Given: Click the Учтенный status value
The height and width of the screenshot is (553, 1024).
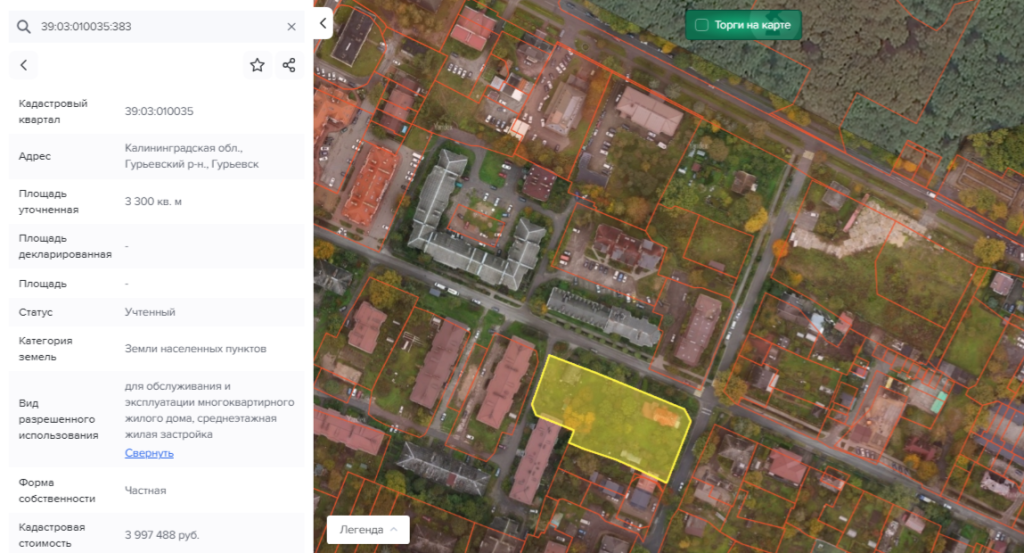Looking at the screenshot, I should tap(150, 312).
